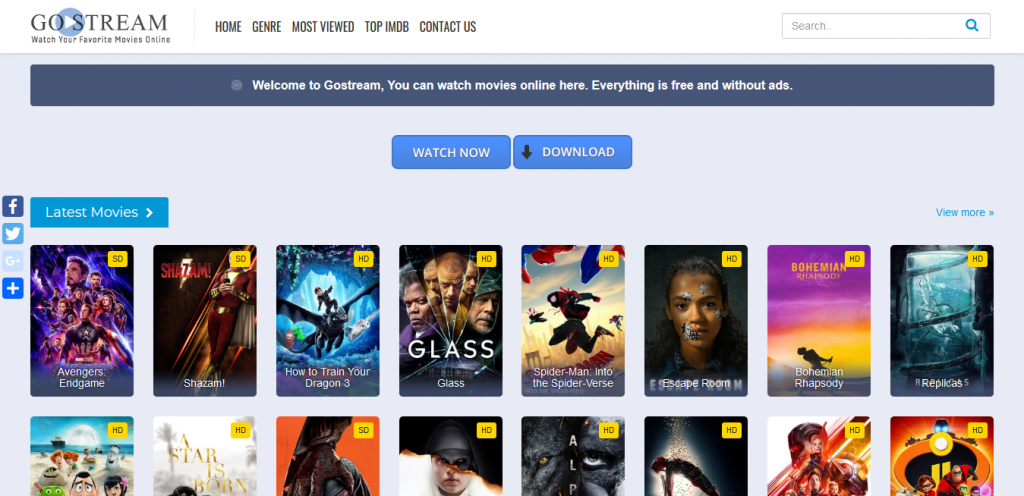Screen dimensions: 1024x496
Task: Click the welcome to Gostream banner text
Action: point(522,85)
